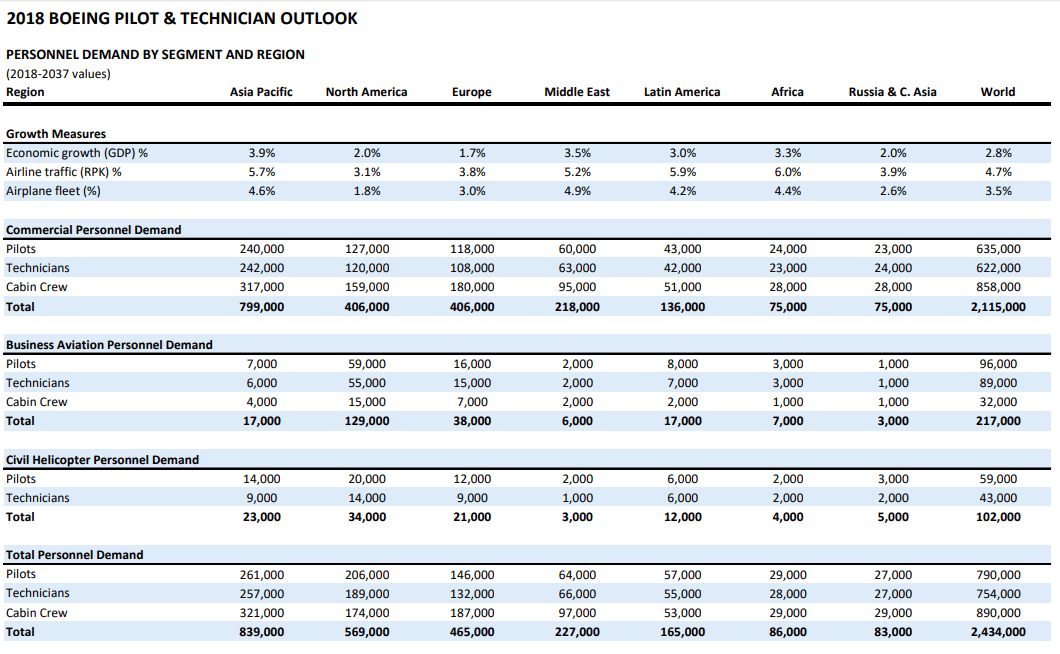The image size is (1060, 654).
Task: Click business aviation pilots North America '59,000'
Action: 367,364
